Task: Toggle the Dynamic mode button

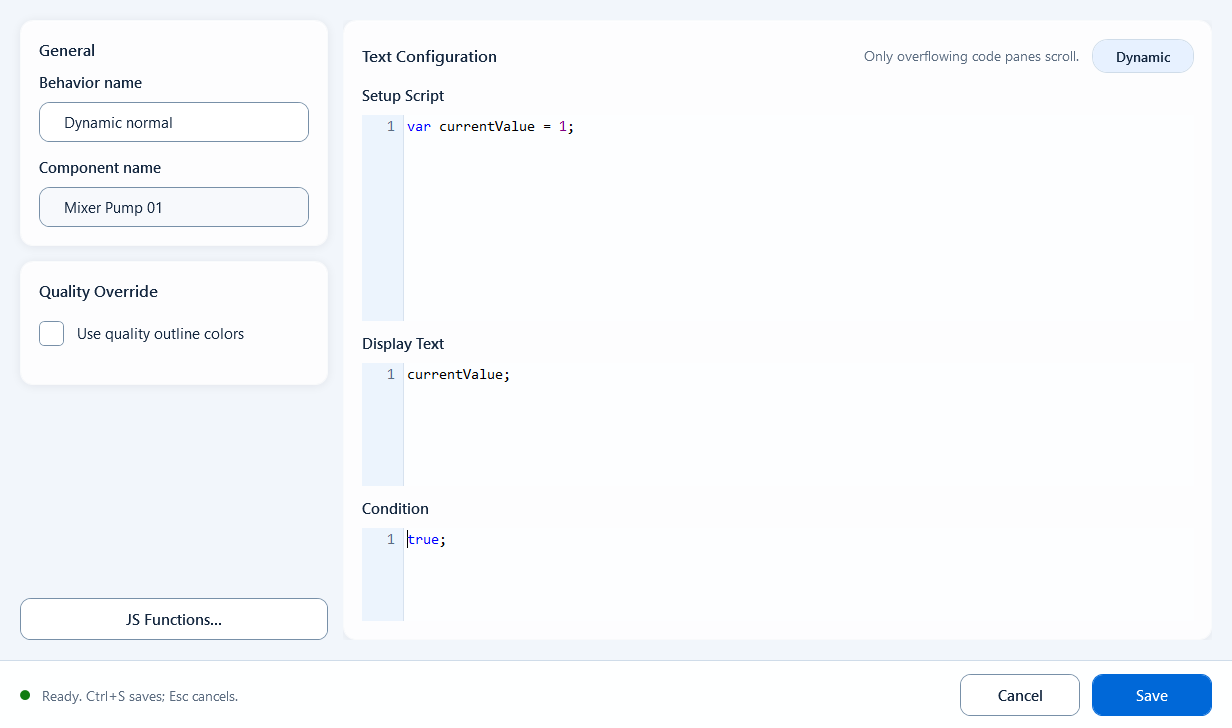Action: tap(1143, 57)
